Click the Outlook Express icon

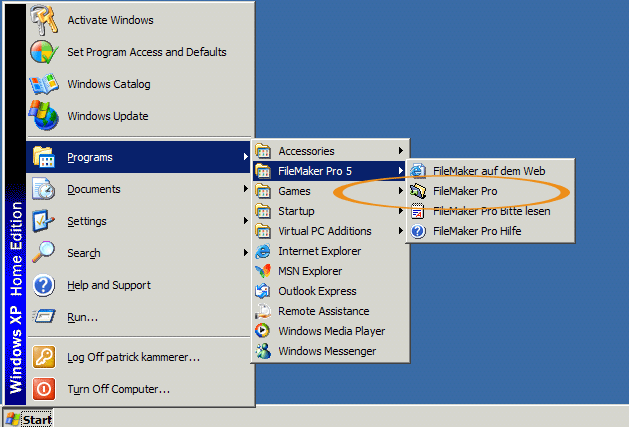pos(263,291)
